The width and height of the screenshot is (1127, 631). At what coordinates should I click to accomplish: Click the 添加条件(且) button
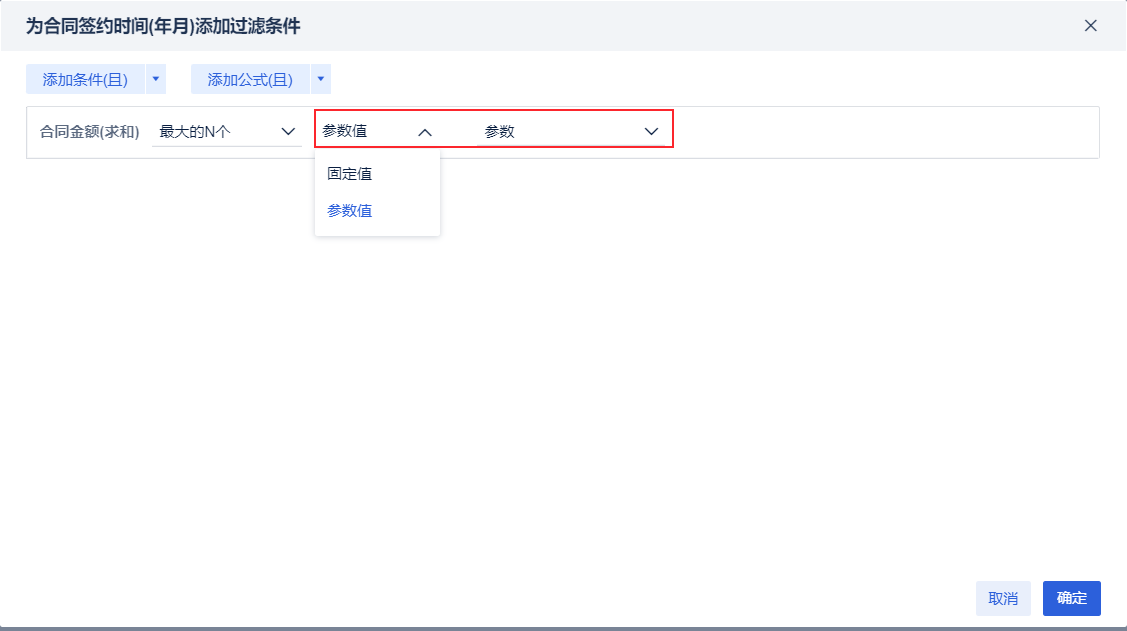pyautogui.click(x=85, y=79)
